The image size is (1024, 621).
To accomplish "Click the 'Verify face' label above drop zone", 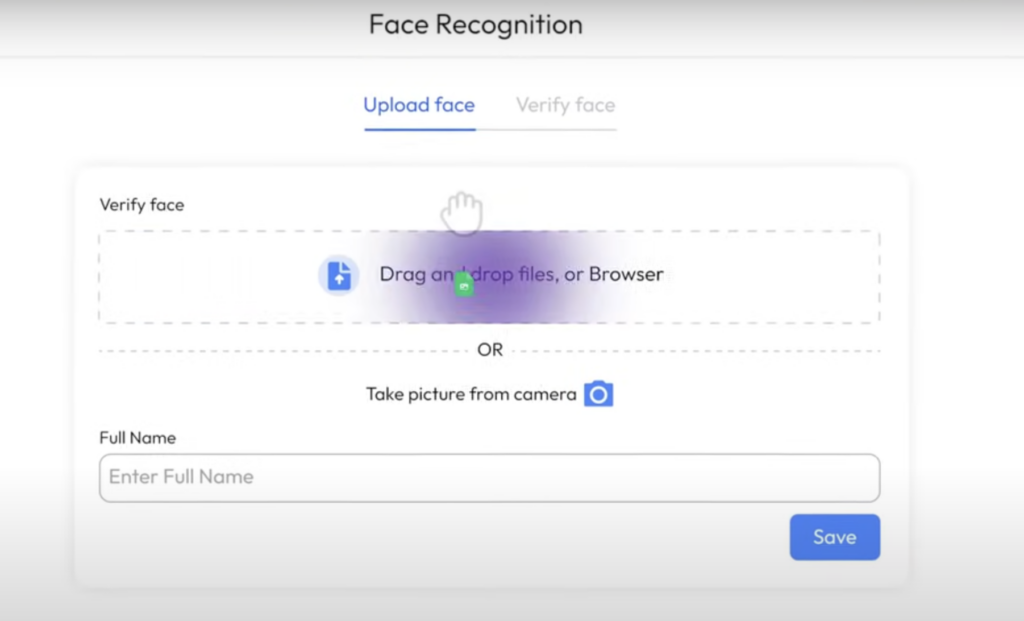I will click(142, 205).
